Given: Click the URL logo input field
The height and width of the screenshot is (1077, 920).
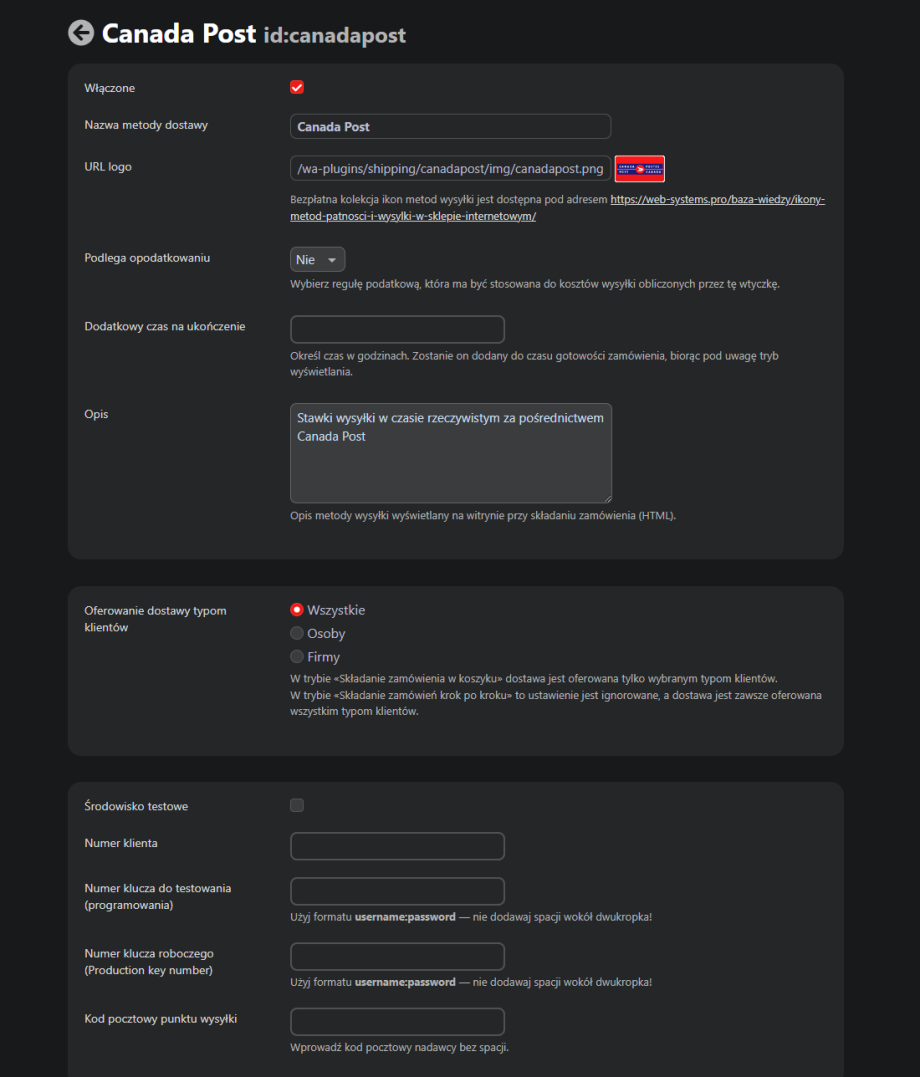Looking at the screenshot, I should click(450, 168).
